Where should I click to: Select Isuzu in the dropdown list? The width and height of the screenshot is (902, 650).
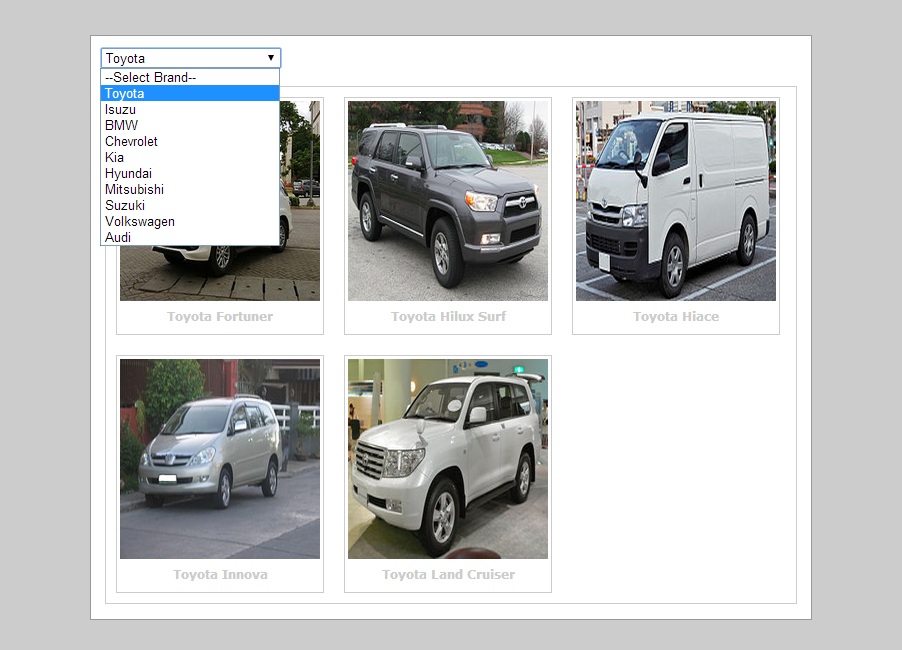coord(190,109)
